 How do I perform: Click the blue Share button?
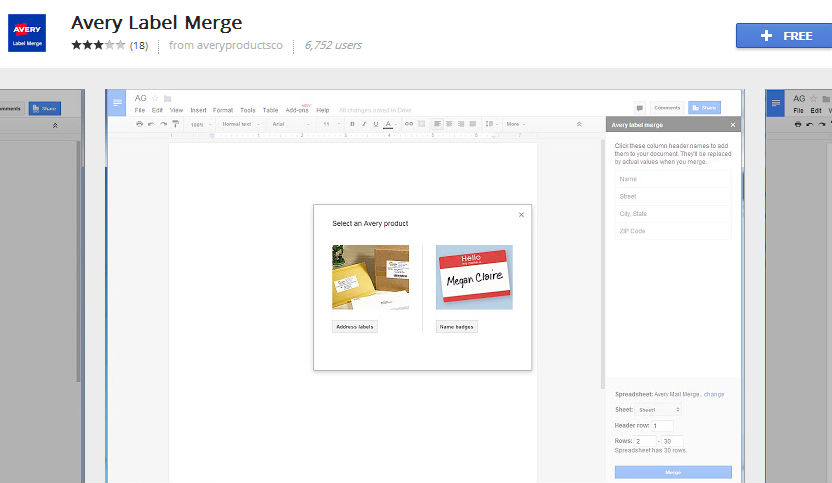click(704, 108)
